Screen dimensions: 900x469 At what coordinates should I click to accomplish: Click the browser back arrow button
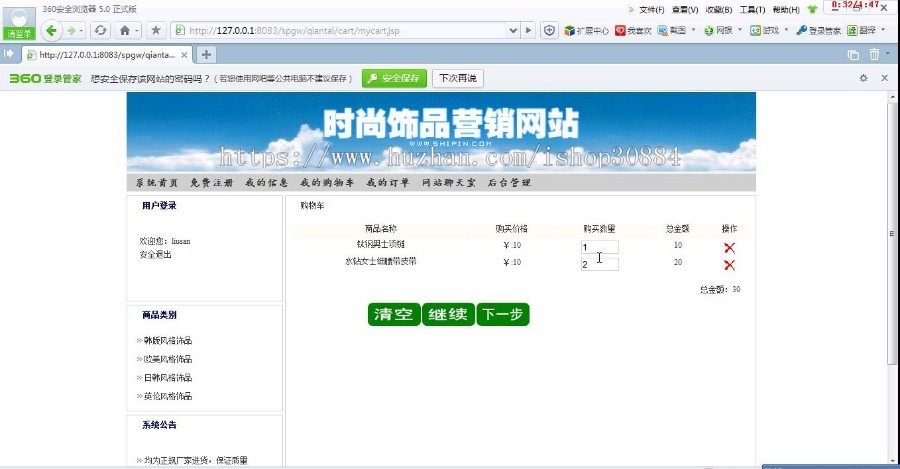click(x=51, y=30)
